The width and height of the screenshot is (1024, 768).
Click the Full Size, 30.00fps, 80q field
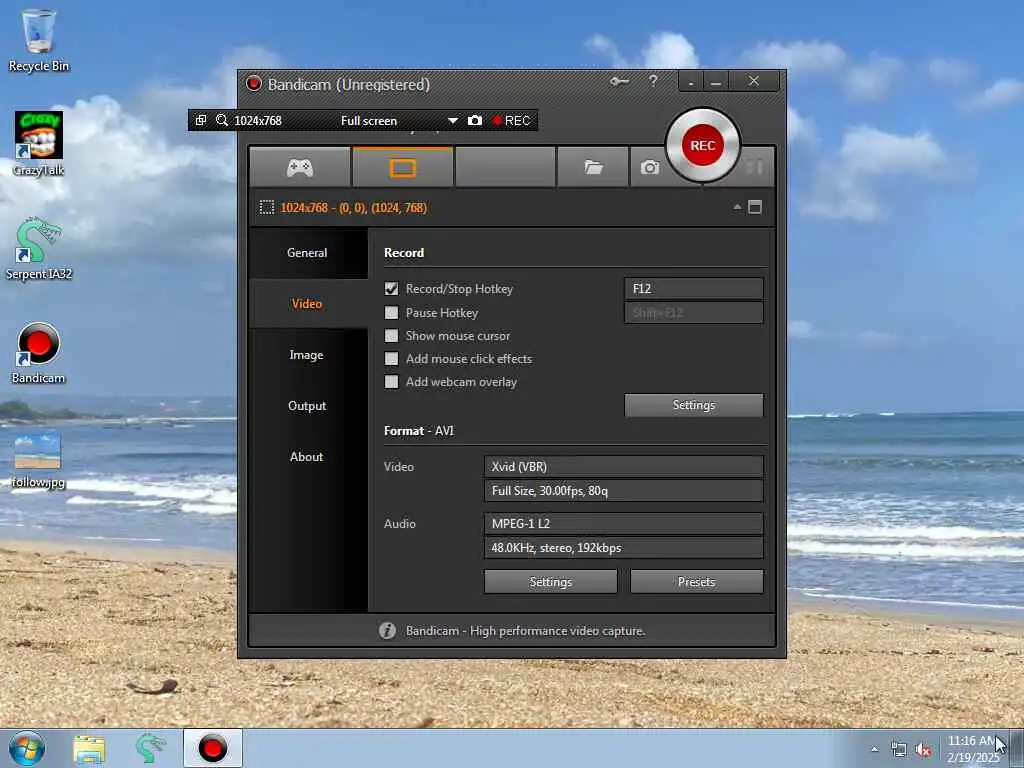tap(624, 490)
